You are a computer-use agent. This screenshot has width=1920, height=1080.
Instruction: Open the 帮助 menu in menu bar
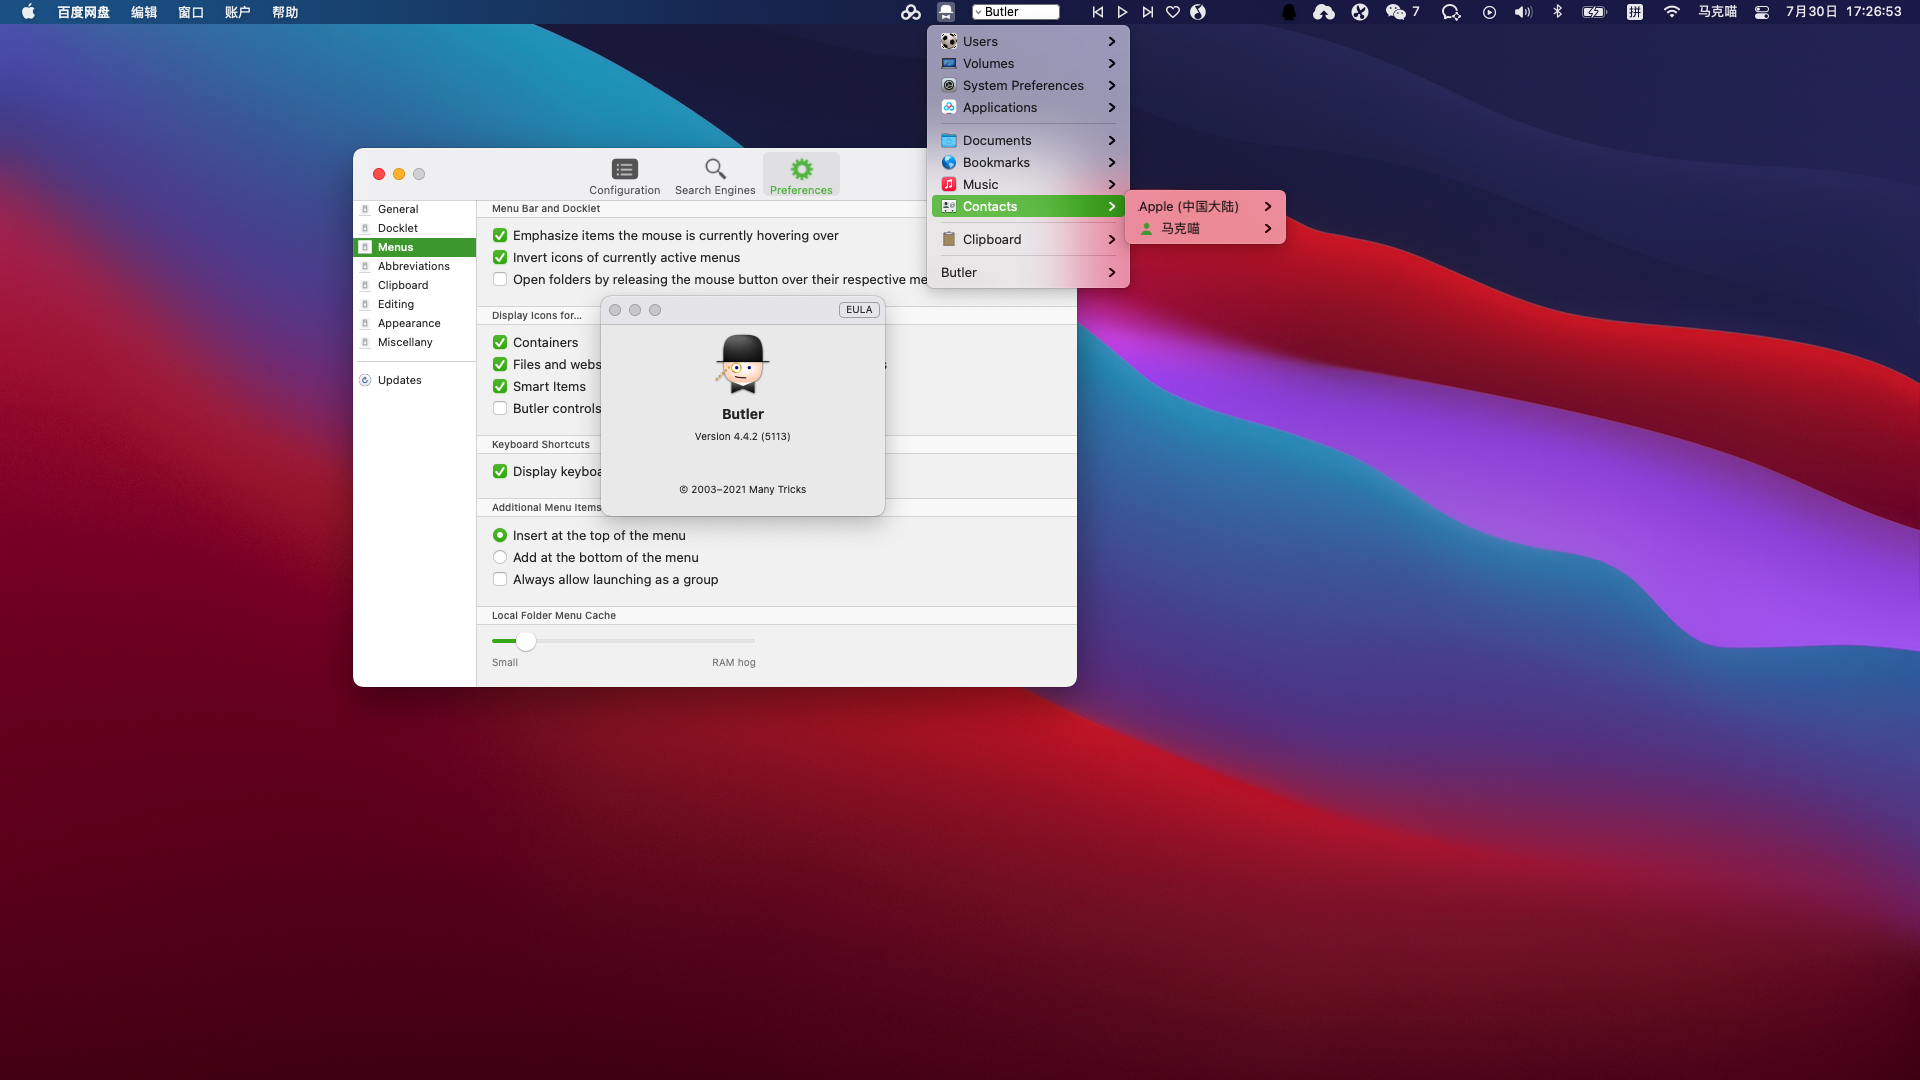coord(285,12)
